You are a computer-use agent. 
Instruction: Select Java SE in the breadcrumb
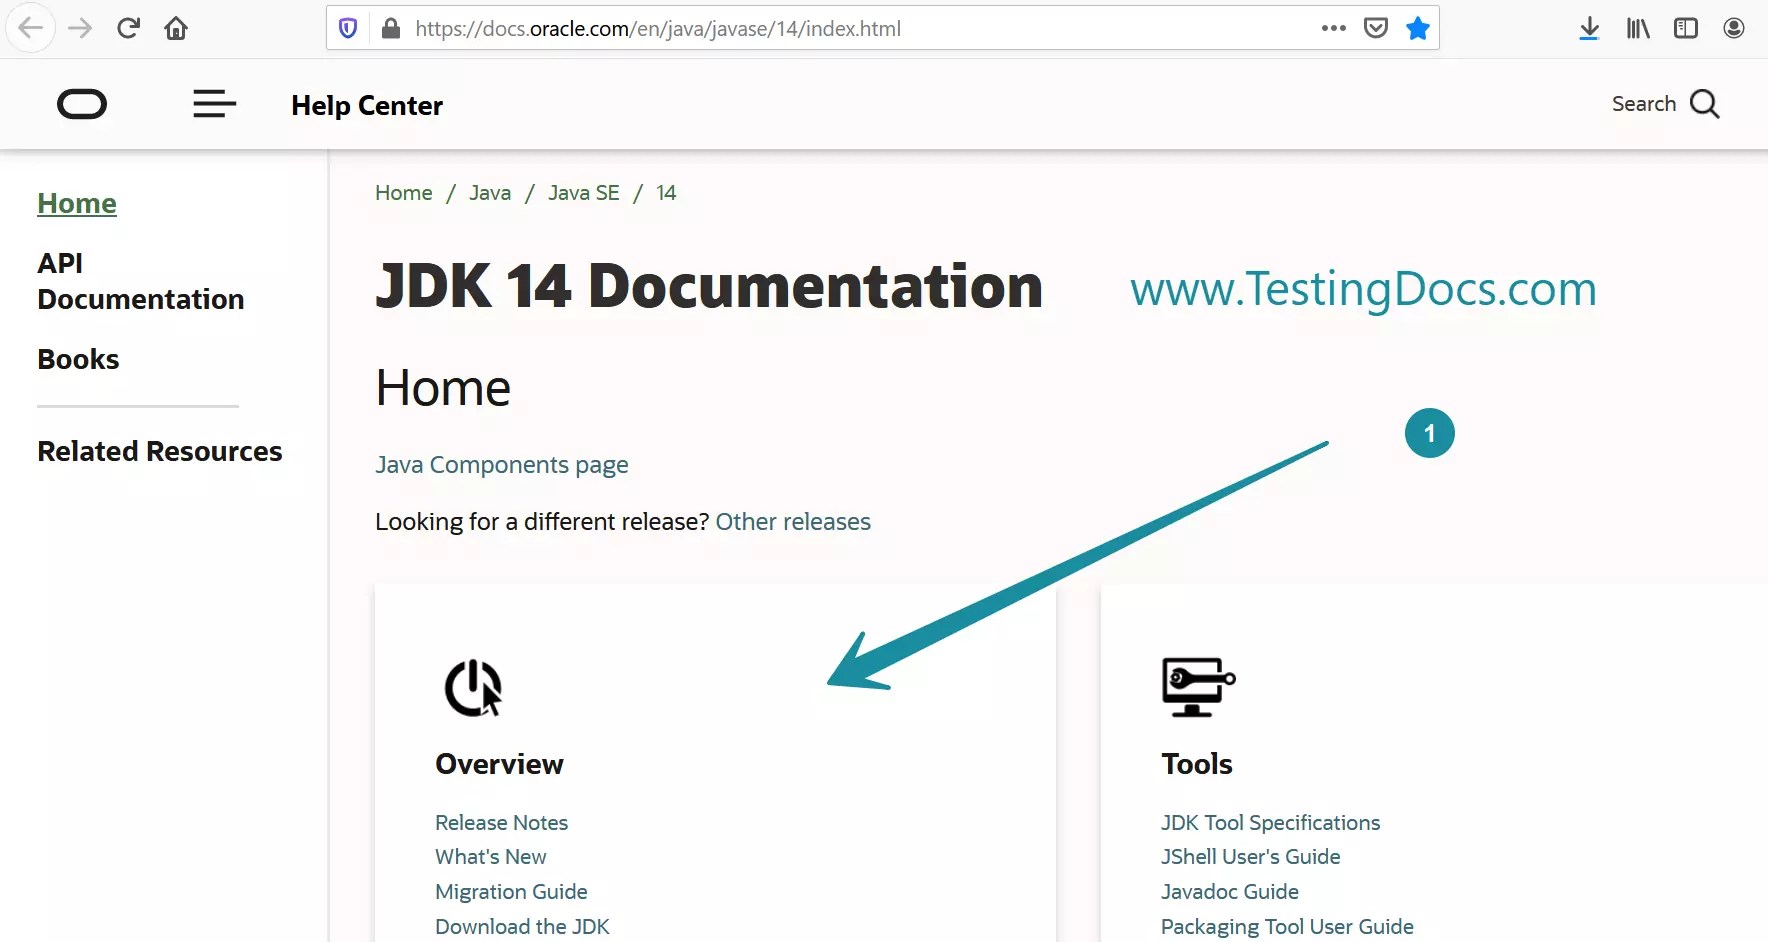click(x=583, y=192)
